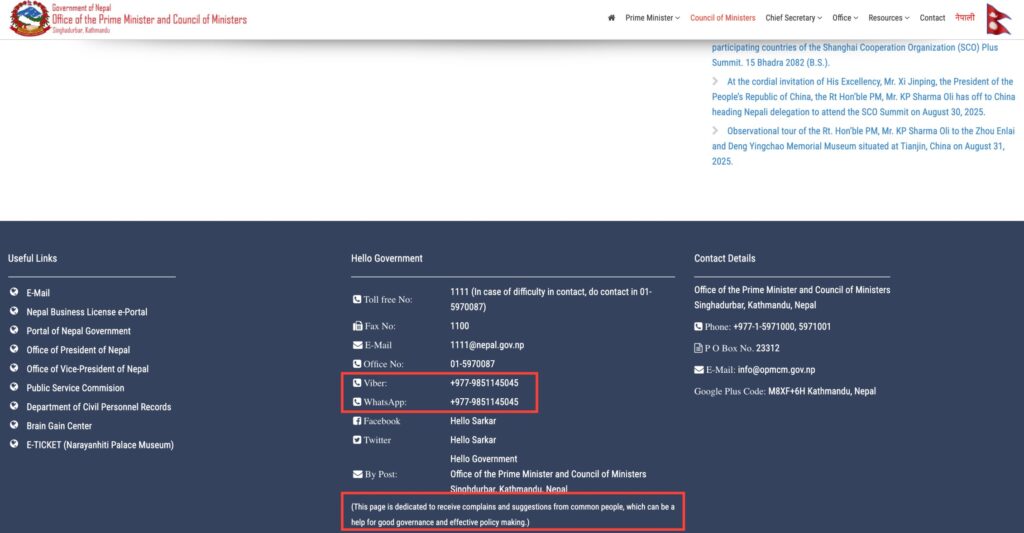Click the Twitter icon in footer
Screen dimensions: 1024x533
point(357,440)
